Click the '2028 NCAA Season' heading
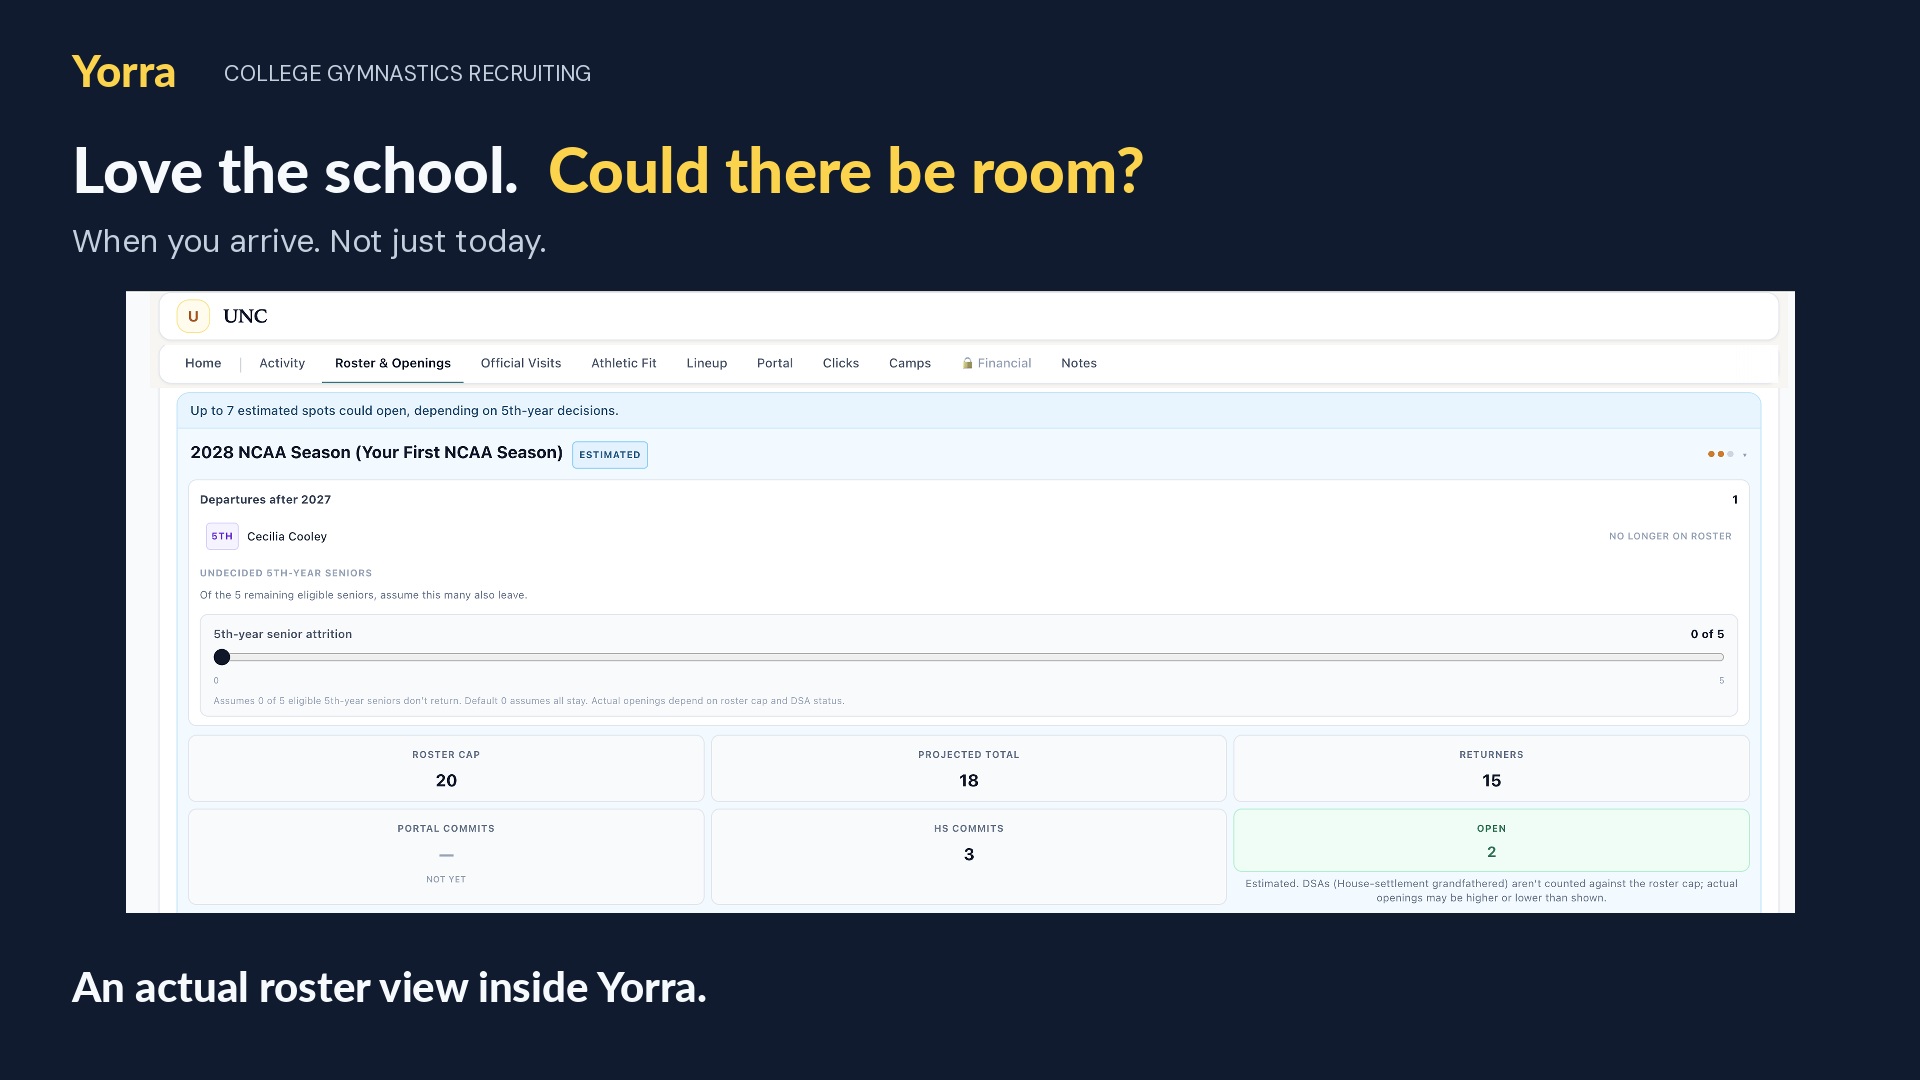1920x1080 pixels. [376, 453]
